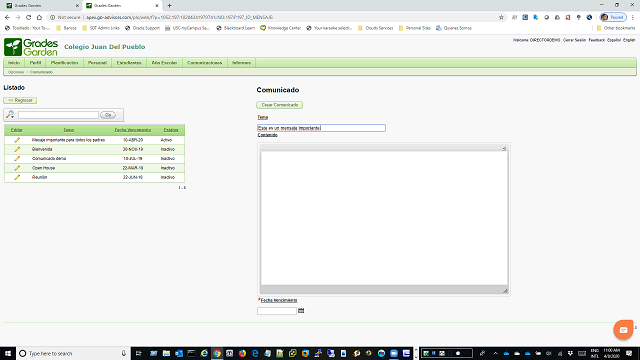This screenshot has height=360, width=640.
Task: Click the Go search button
Action: pyautogui.click(x=108, y=115)
